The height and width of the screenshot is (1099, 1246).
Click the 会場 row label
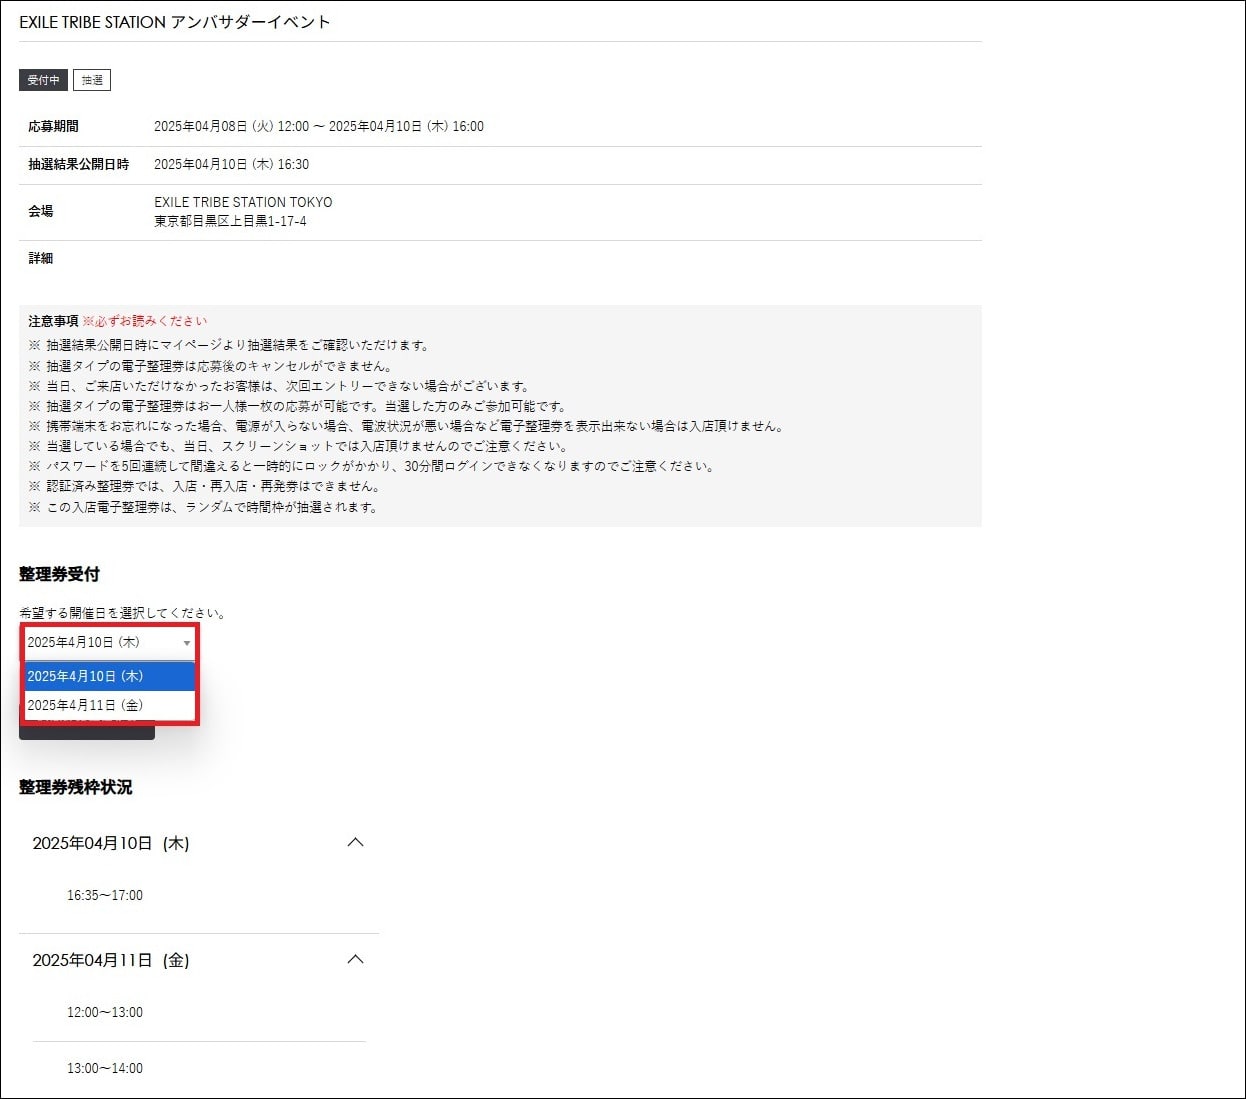[41, 211]
